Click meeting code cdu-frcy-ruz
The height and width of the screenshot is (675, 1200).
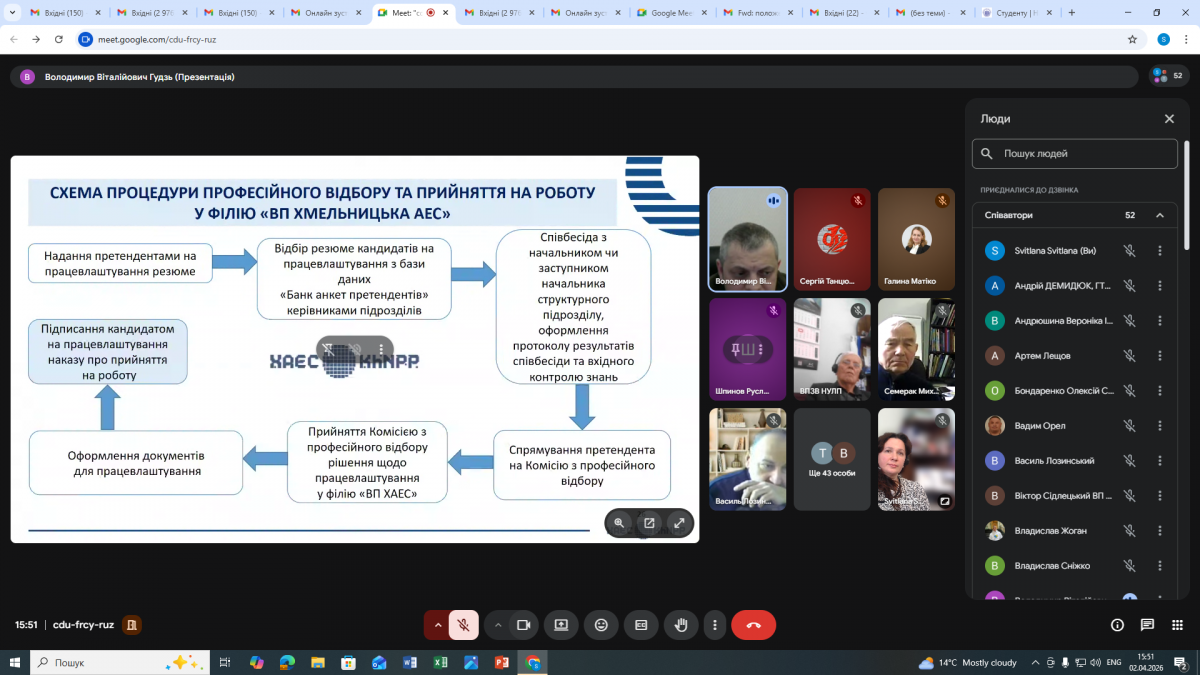tap(85, 625)
